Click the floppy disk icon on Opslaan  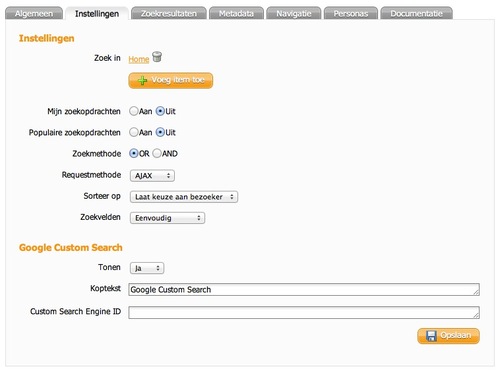click(x=431, y=336)
